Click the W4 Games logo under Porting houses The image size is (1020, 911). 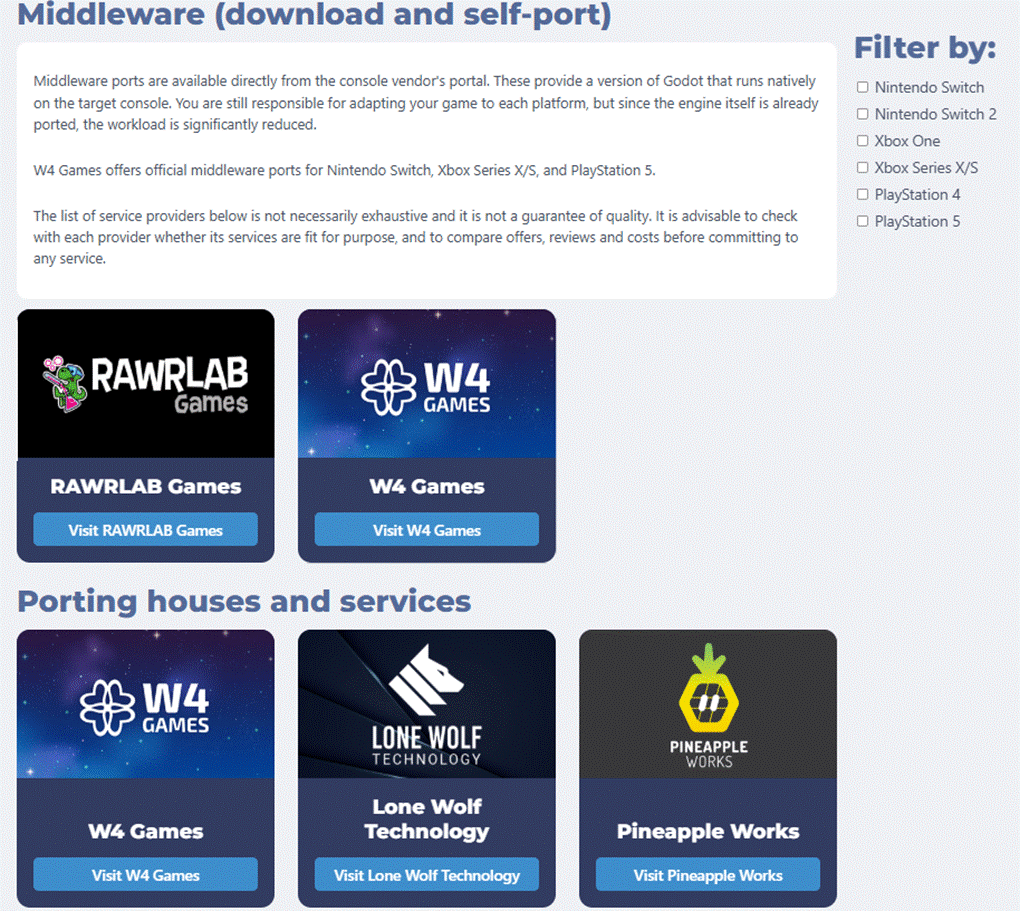(146, 704)
